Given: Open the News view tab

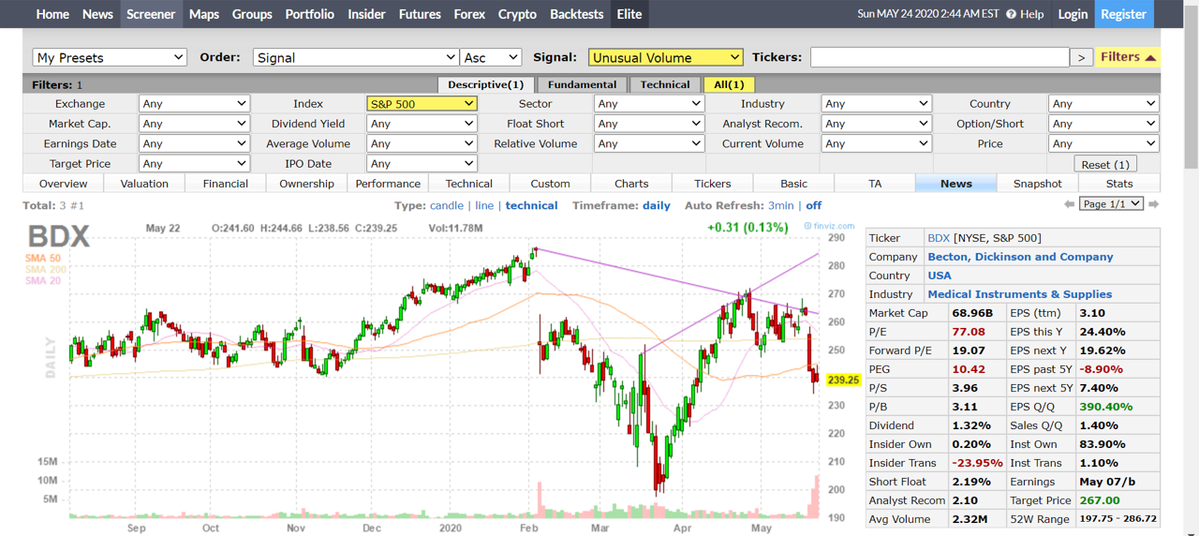Looking at the screenshot, I should 956,184.
